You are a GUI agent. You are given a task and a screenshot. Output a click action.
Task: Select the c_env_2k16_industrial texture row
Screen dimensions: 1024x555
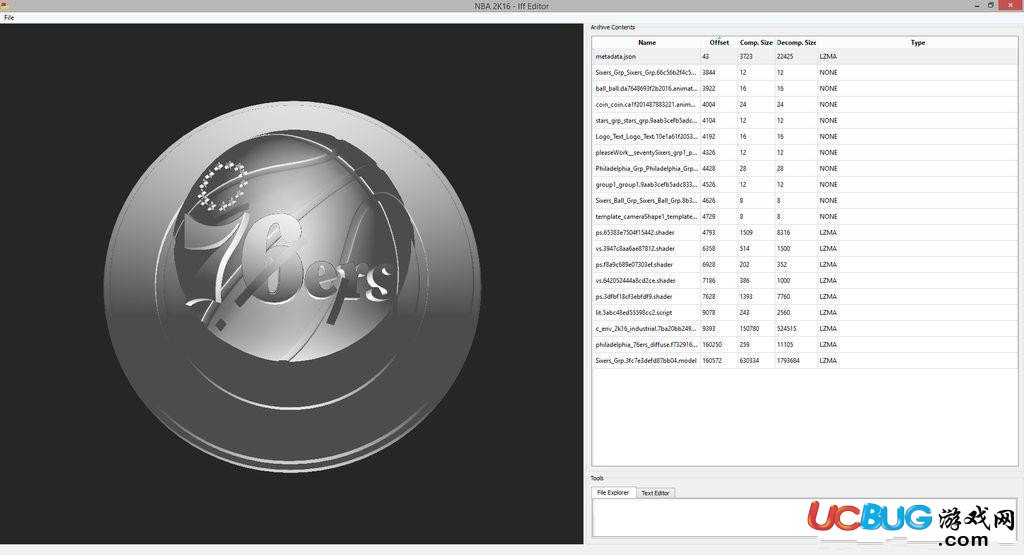[x=805, y=328]
